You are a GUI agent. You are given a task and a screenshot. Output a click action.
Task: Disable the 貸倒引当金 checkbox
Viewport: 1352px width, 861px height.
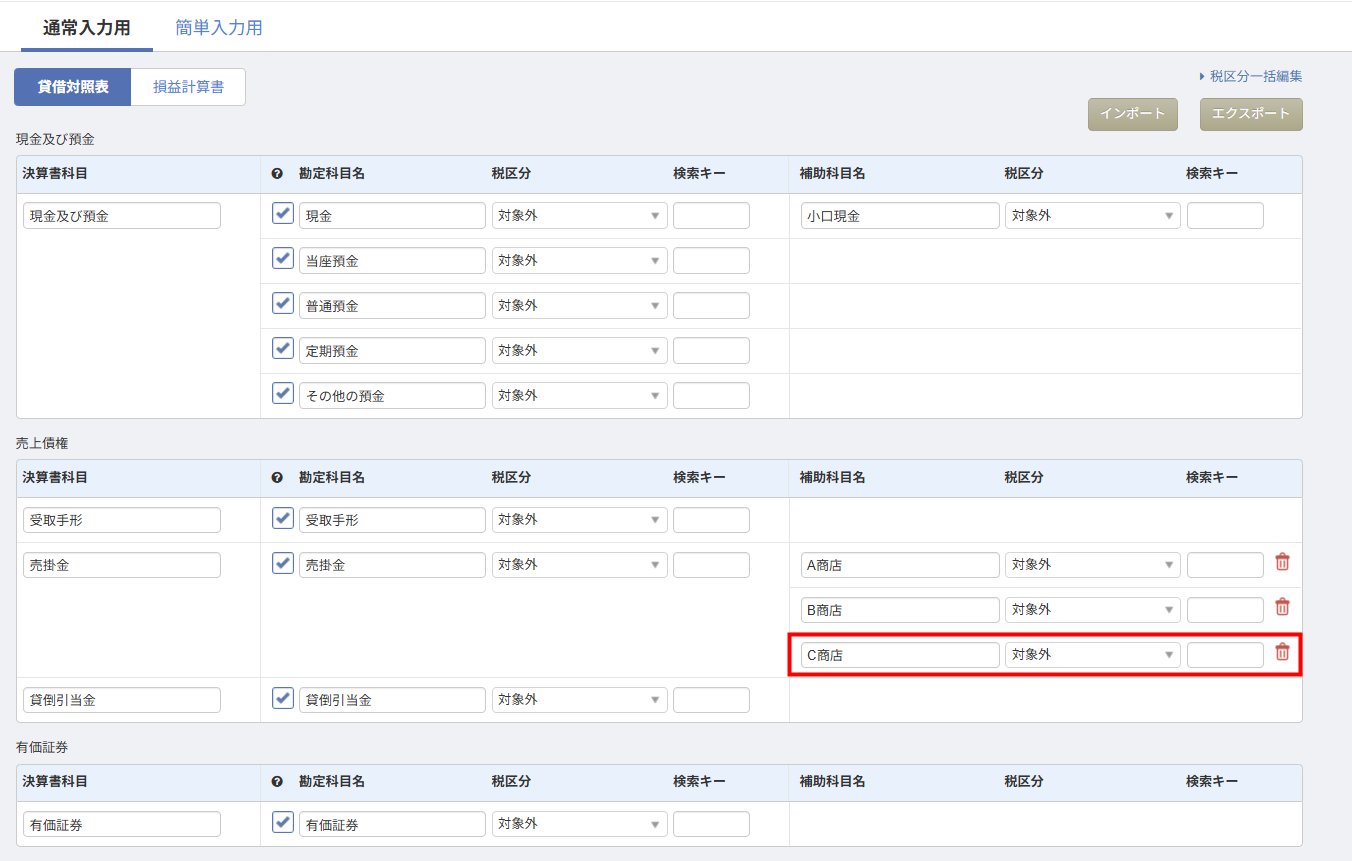[283, 699]
